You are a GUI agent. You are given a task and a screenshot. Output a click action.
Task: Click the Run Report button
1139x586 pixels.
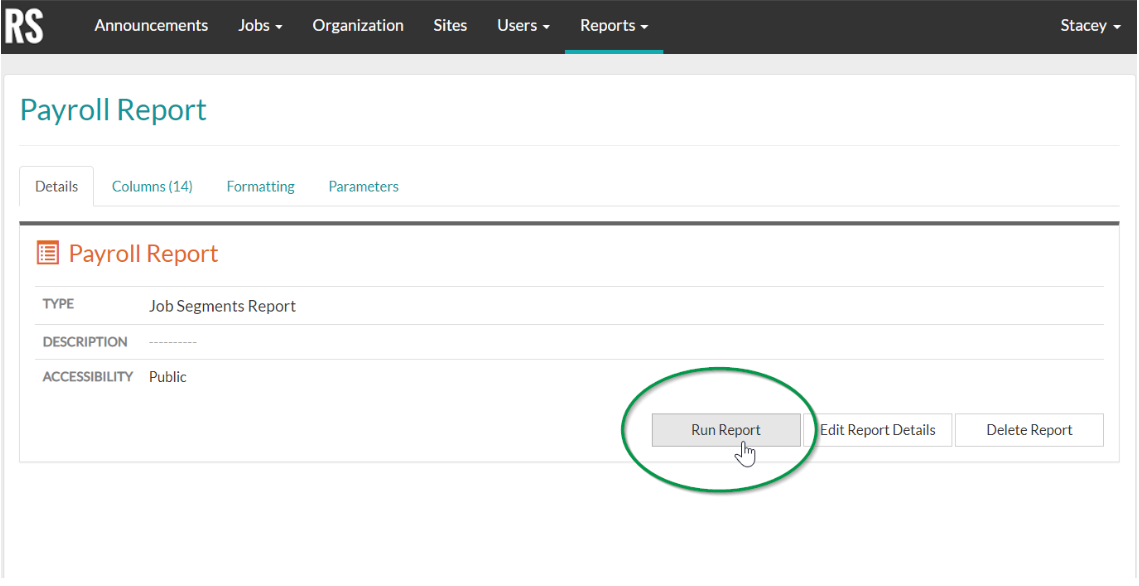[726, 429]
